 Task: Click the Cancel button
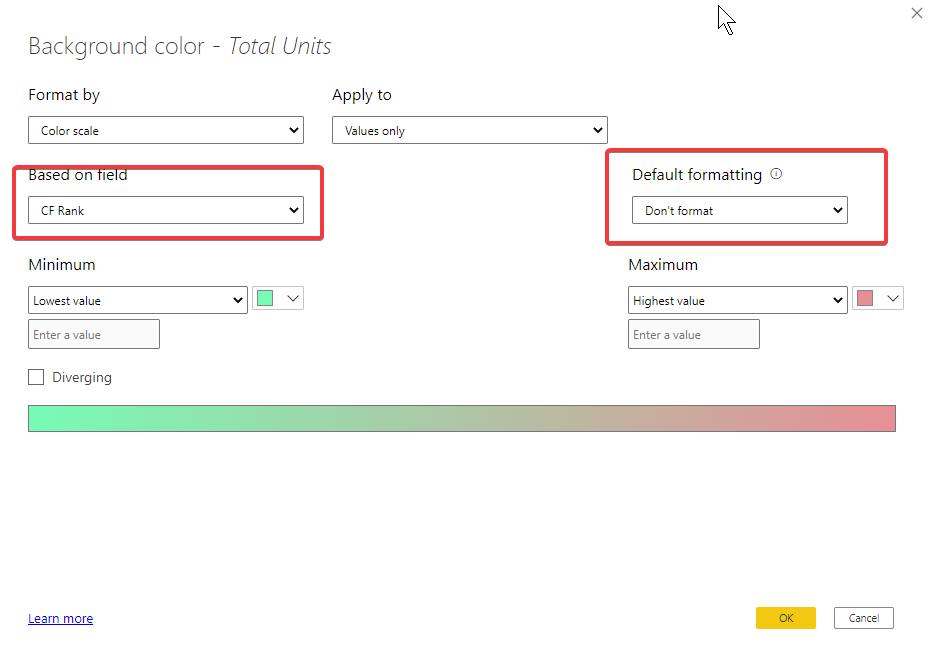point(864,618)
